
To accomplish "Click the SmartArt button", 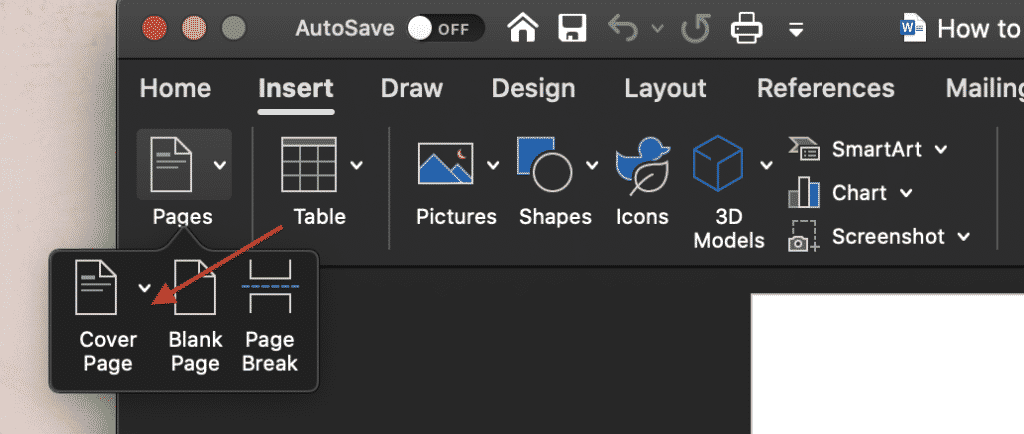I will pyautogui.click(x=868, y=150).
